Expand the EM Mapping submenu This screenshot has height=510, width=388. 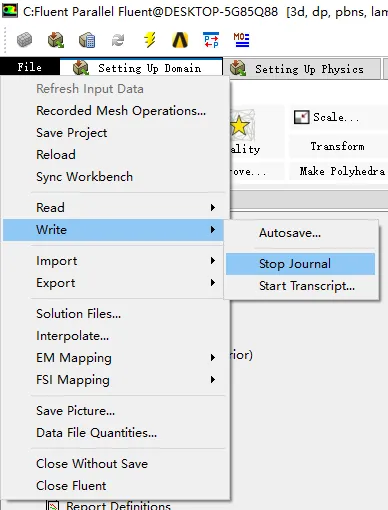click(x=213, y=358)
